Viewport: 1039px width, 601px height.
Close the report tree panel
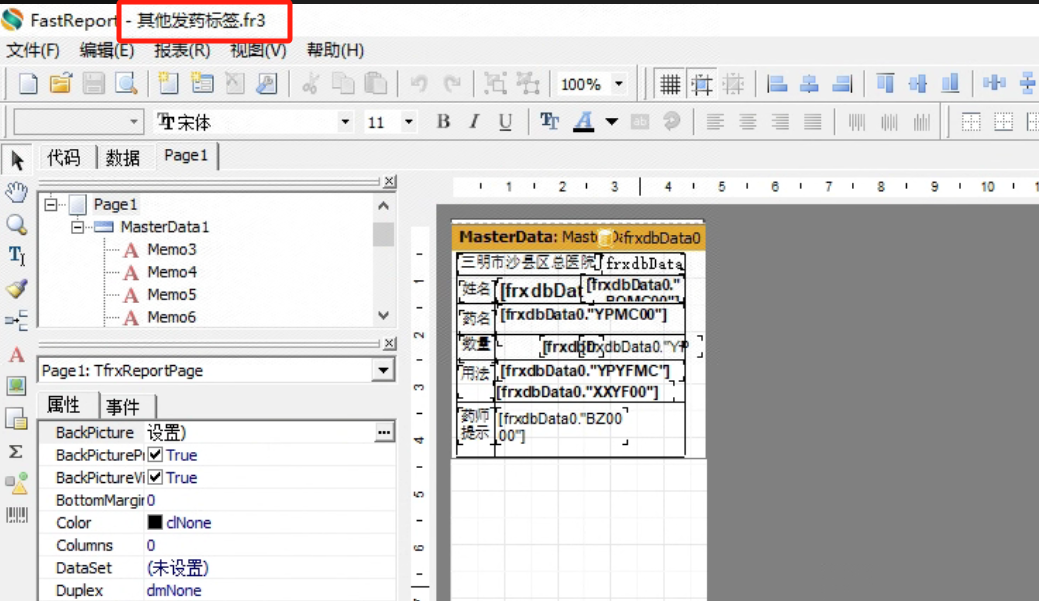point(390,181)
